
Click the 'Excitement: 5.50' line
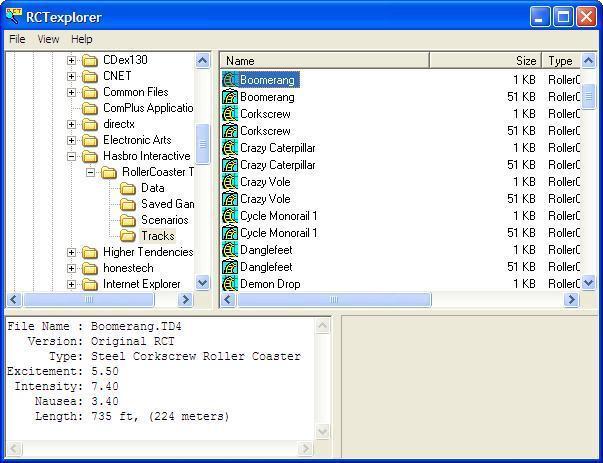point(63,371)
